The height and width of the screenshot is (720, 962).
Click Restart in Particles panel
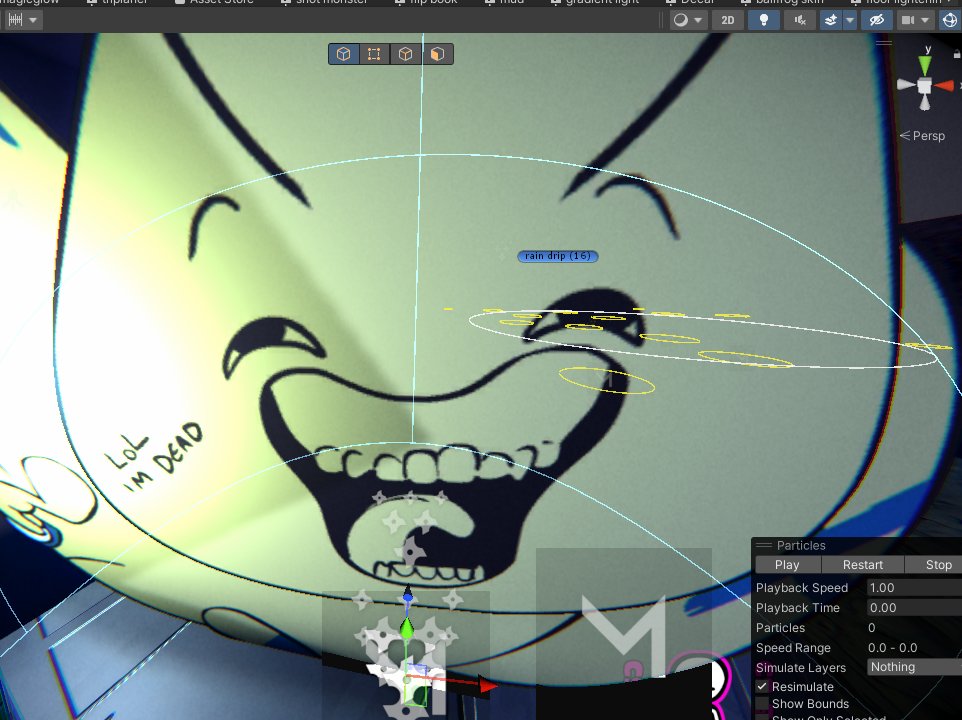863,565
